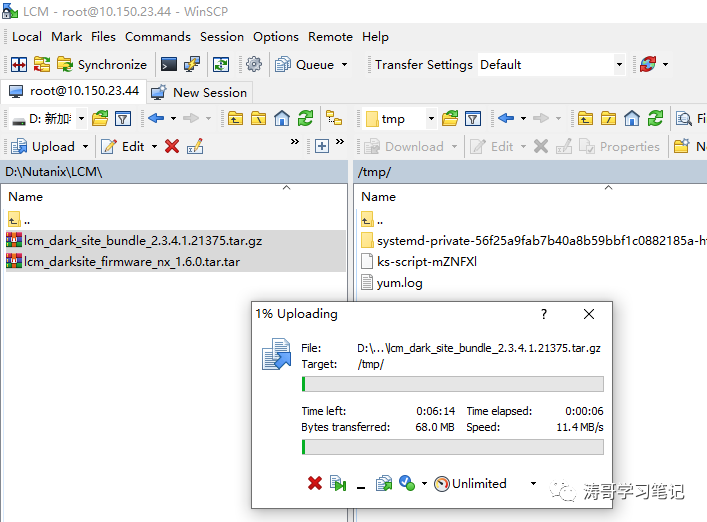Viewport: 707px width, 522px height.
Task: Open the terminal console icon
Action: [169, 64]
